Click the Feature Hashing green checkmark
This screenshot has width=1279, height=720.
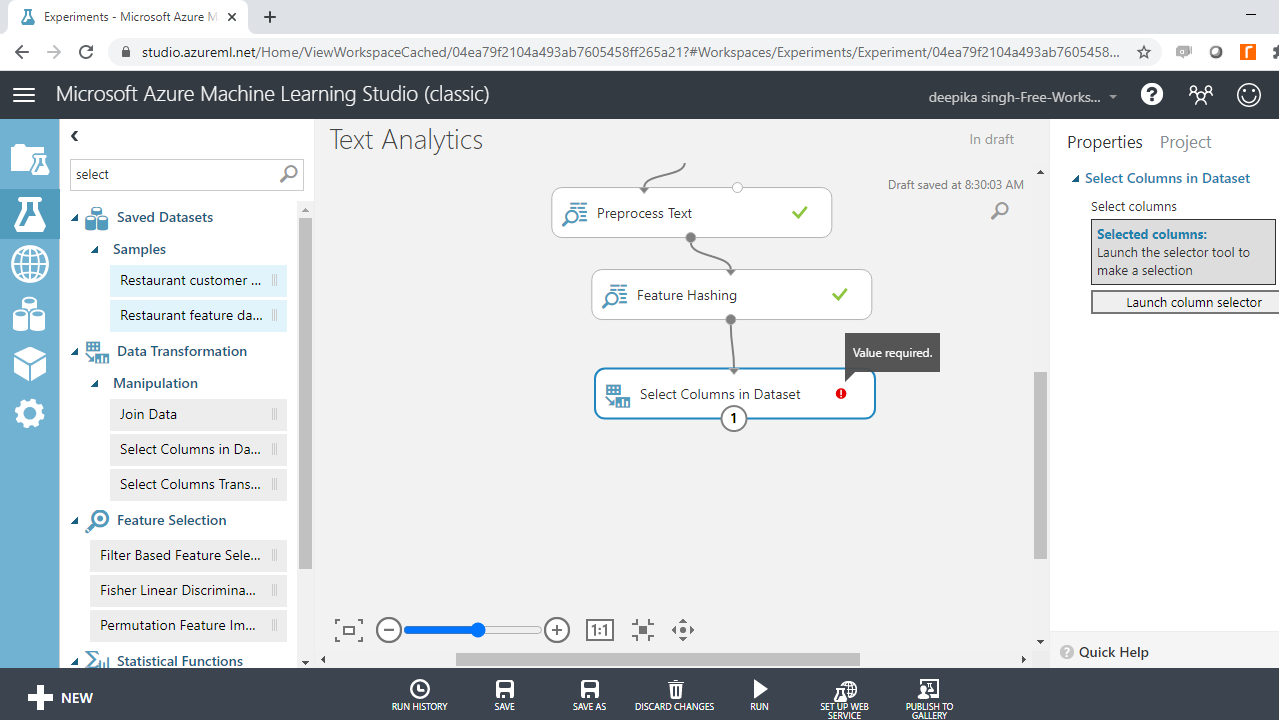(839, 295)
